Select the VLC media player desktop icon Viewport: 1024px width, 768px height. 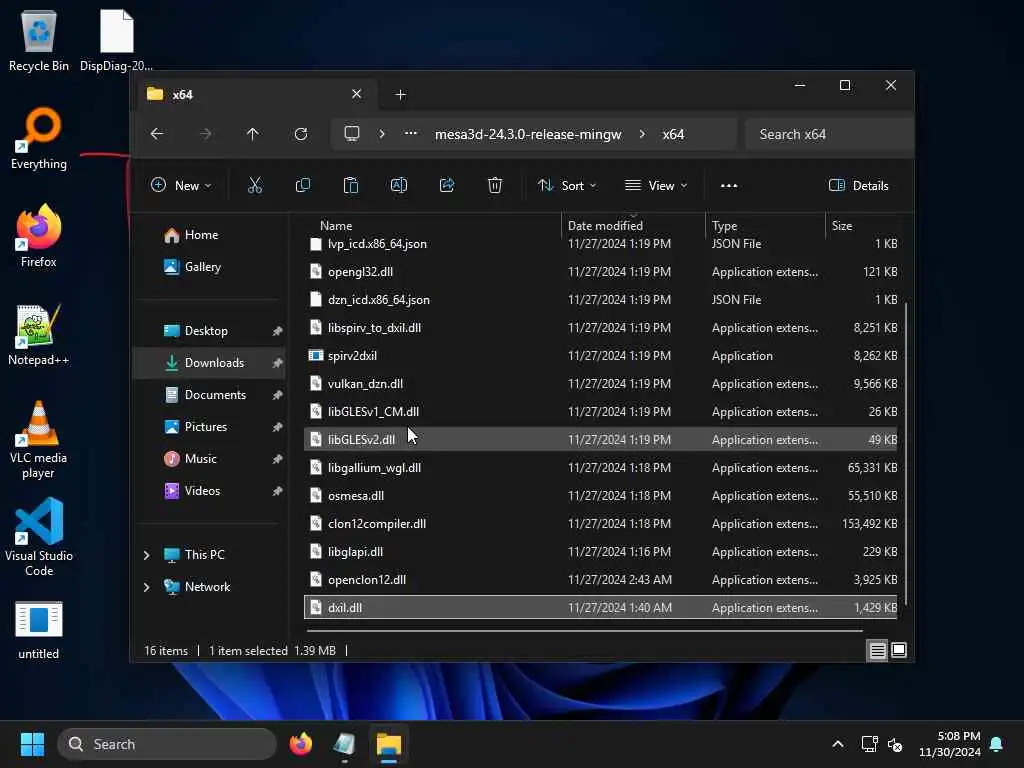tap(39, 440)
